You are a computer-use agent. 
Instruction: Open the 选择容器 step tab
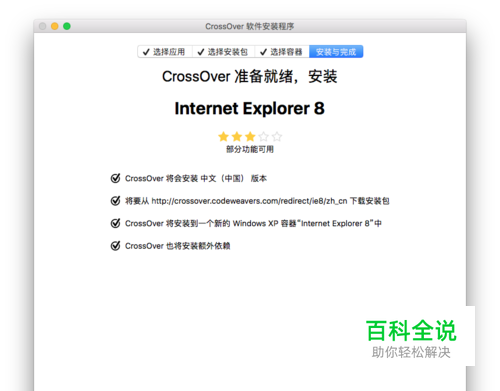282,52
